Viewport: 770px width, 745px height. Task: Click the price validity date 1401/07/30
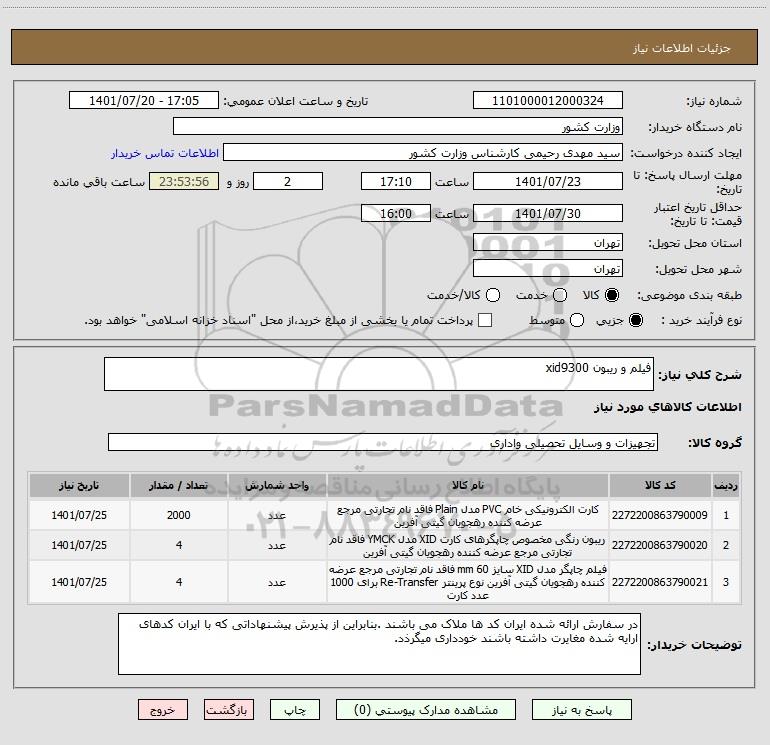tap(548, 213)
